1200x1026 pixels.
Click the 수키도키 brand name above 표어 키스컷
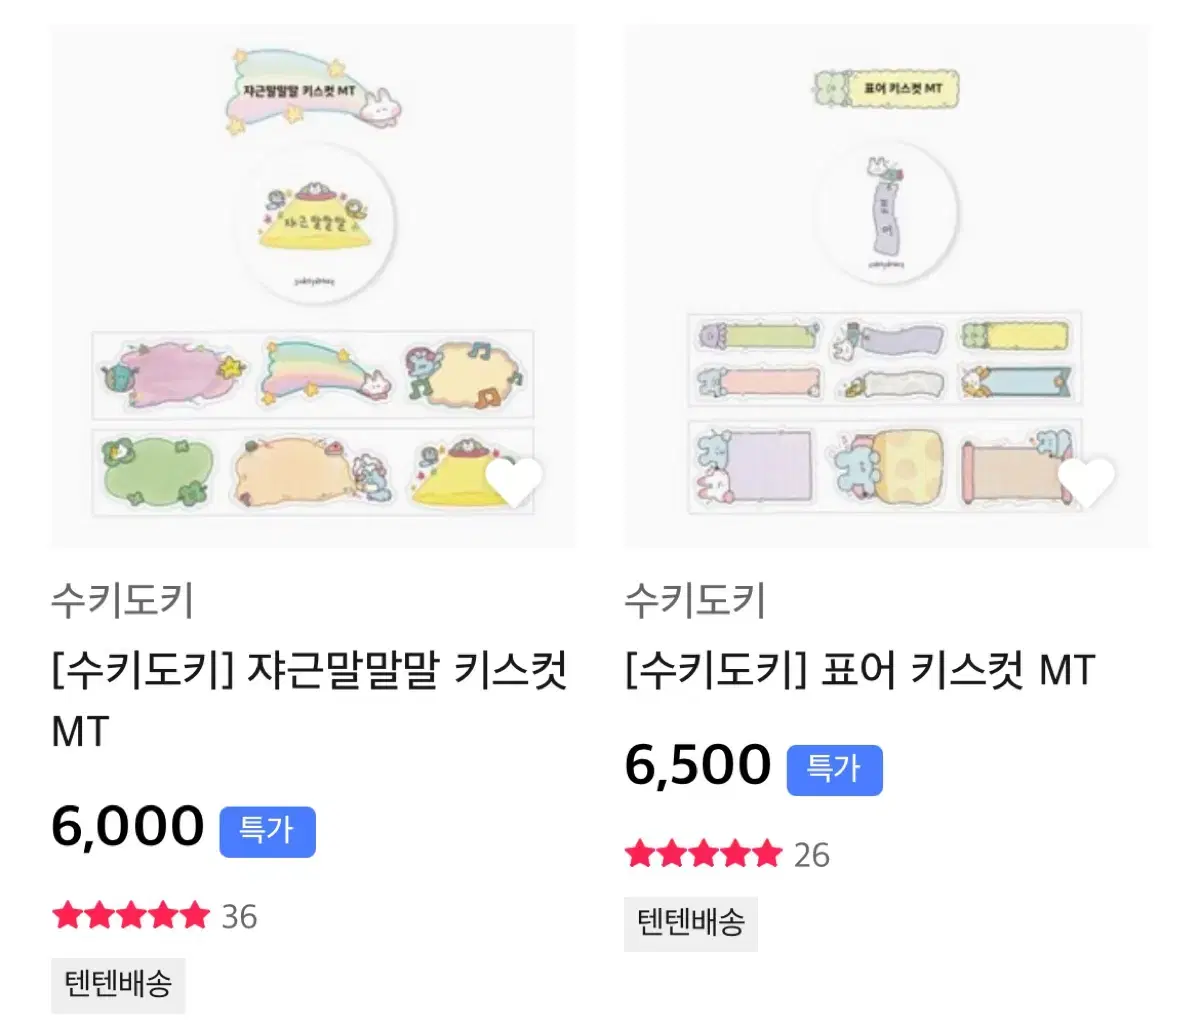click(x=695, y=601)
